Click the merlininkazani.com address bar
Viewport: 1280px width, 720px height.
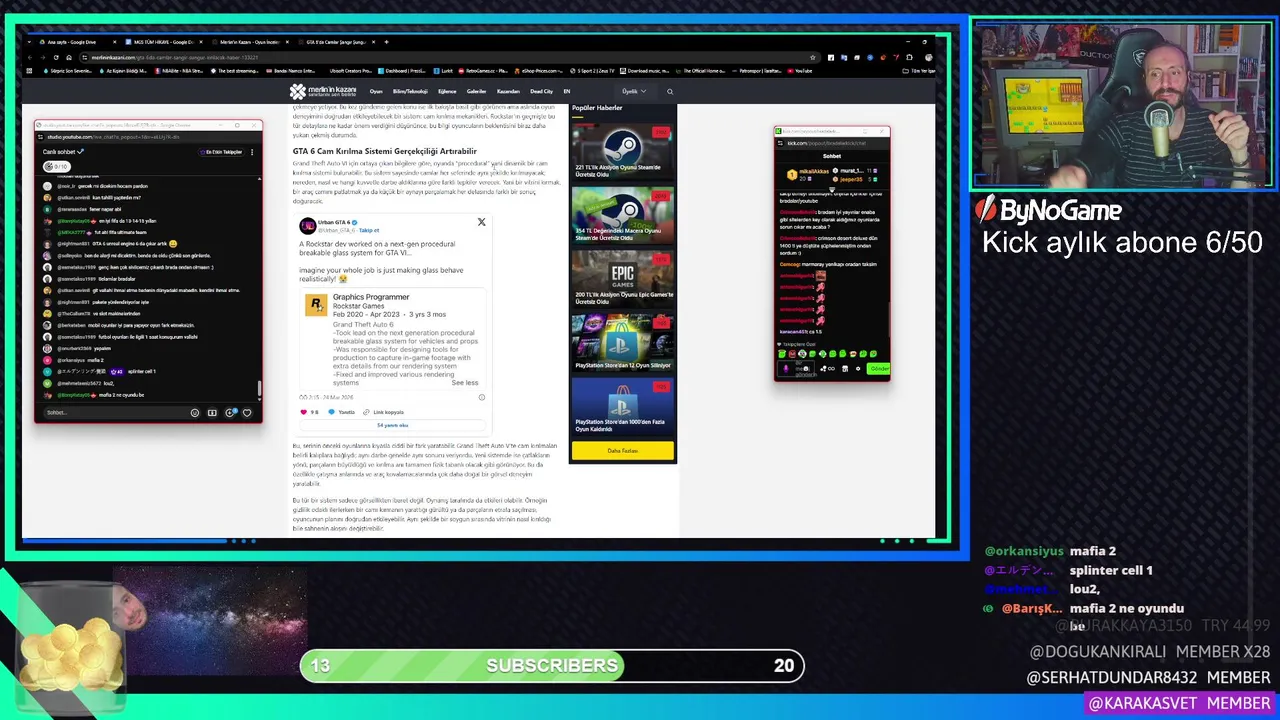(x=450, y=57)
